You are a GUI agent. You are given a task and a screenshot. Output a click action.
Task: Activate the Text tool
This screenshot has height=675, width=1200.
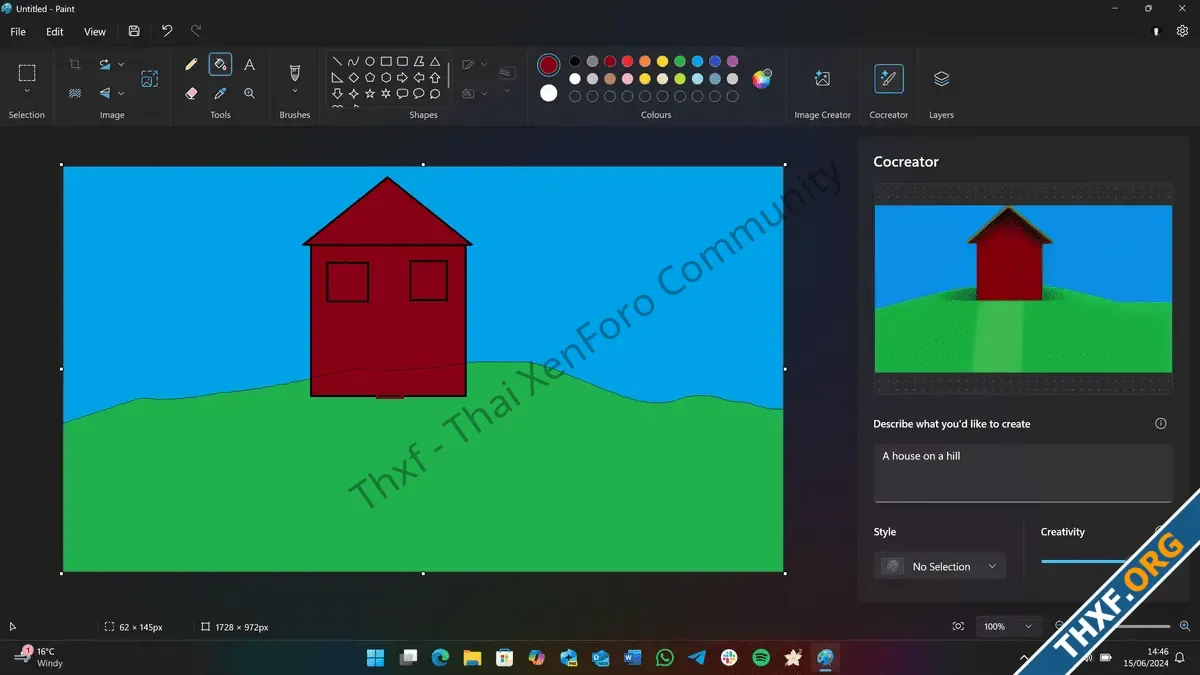(x=249, y=65)
